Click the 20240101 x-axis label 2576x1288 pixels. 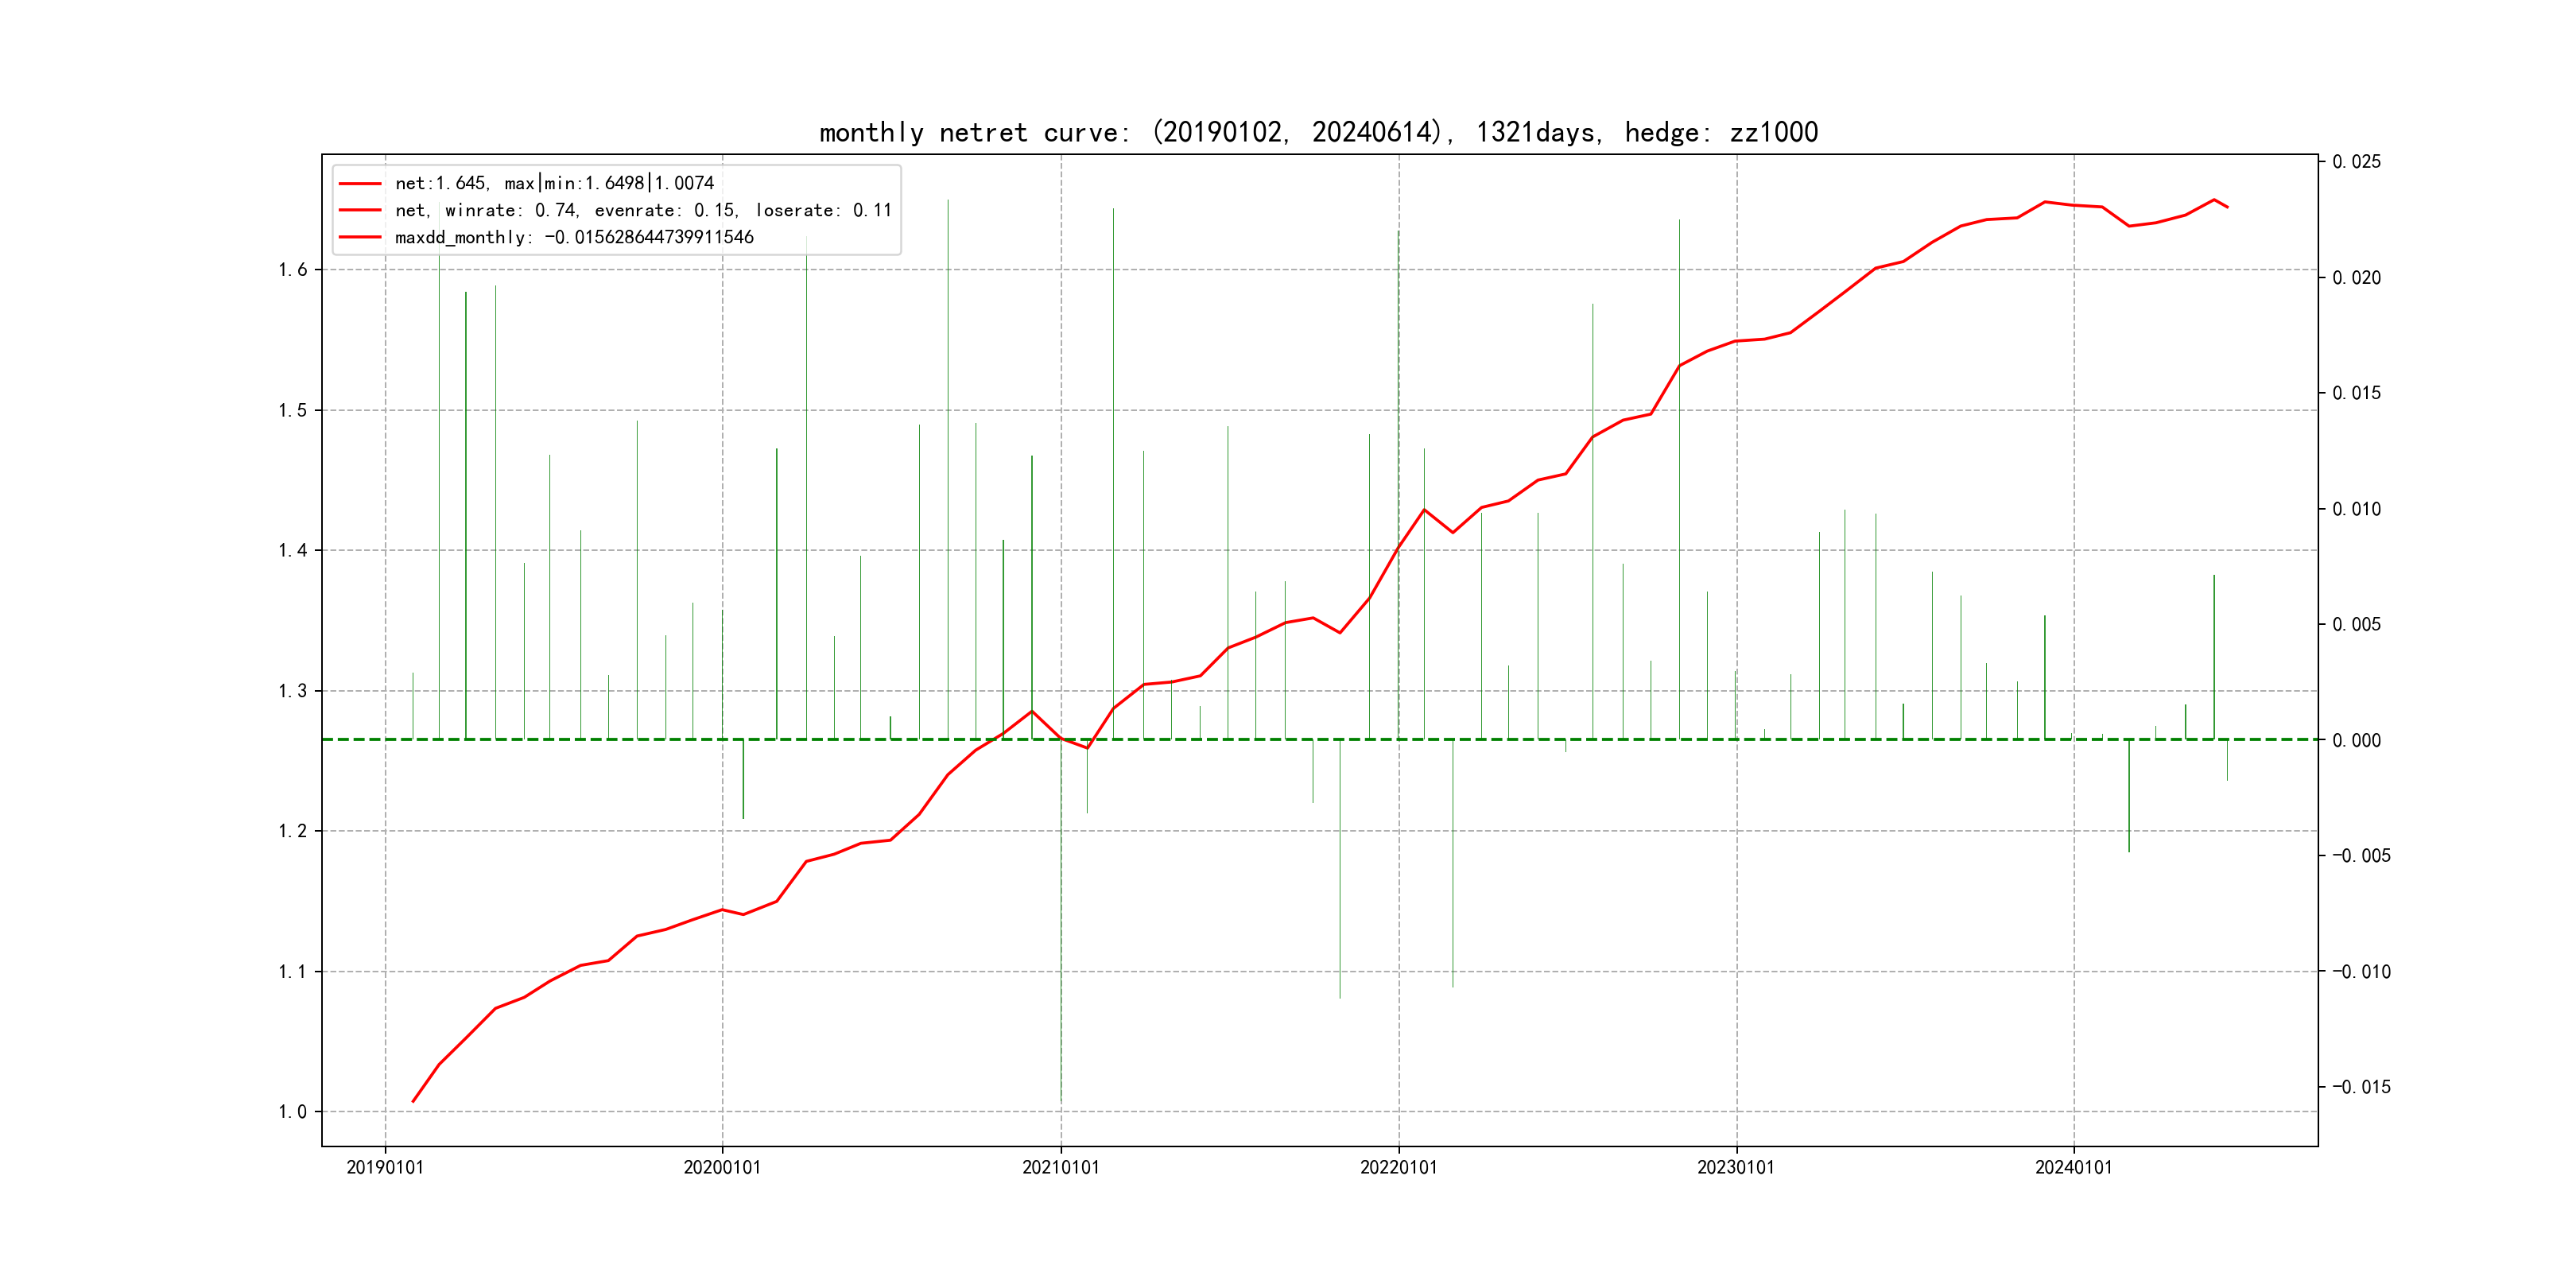point(2074,1167)
